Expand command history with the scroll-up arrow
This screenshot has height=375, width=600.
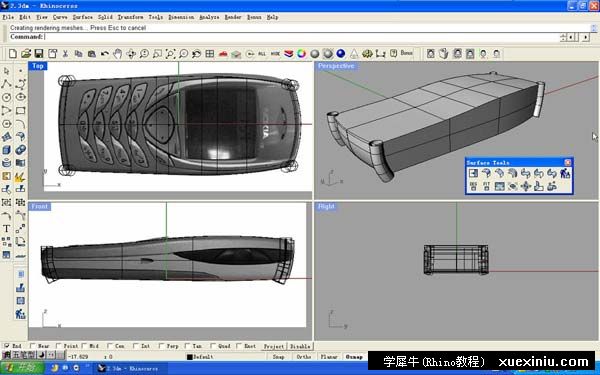coord(593,26)
